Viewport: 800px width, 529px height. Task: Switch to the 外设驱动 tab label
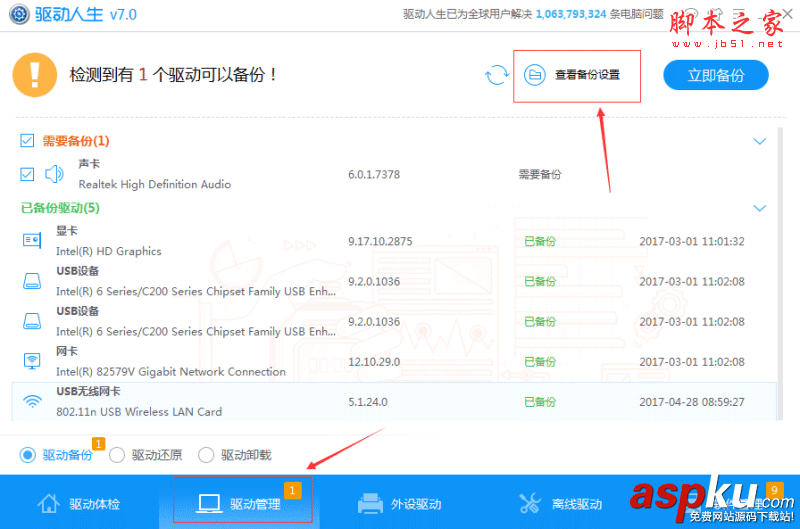click(416, 504)
